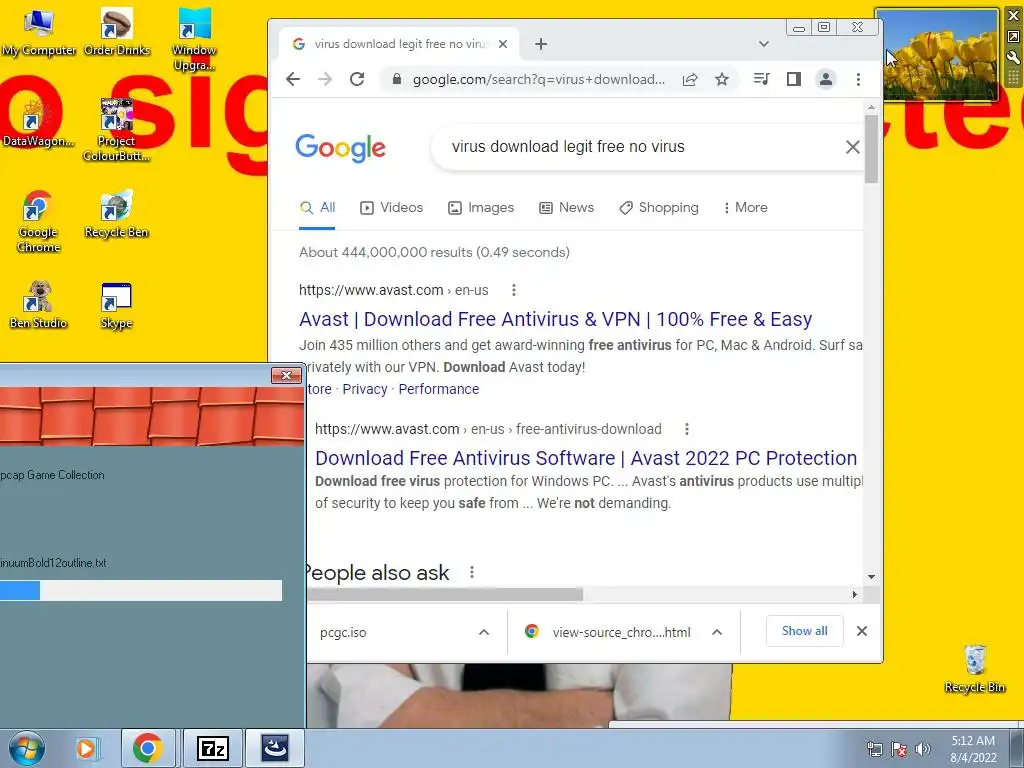Switch to Shopping search tab
Screen dimensions: 1024x768
click(659, 208)
